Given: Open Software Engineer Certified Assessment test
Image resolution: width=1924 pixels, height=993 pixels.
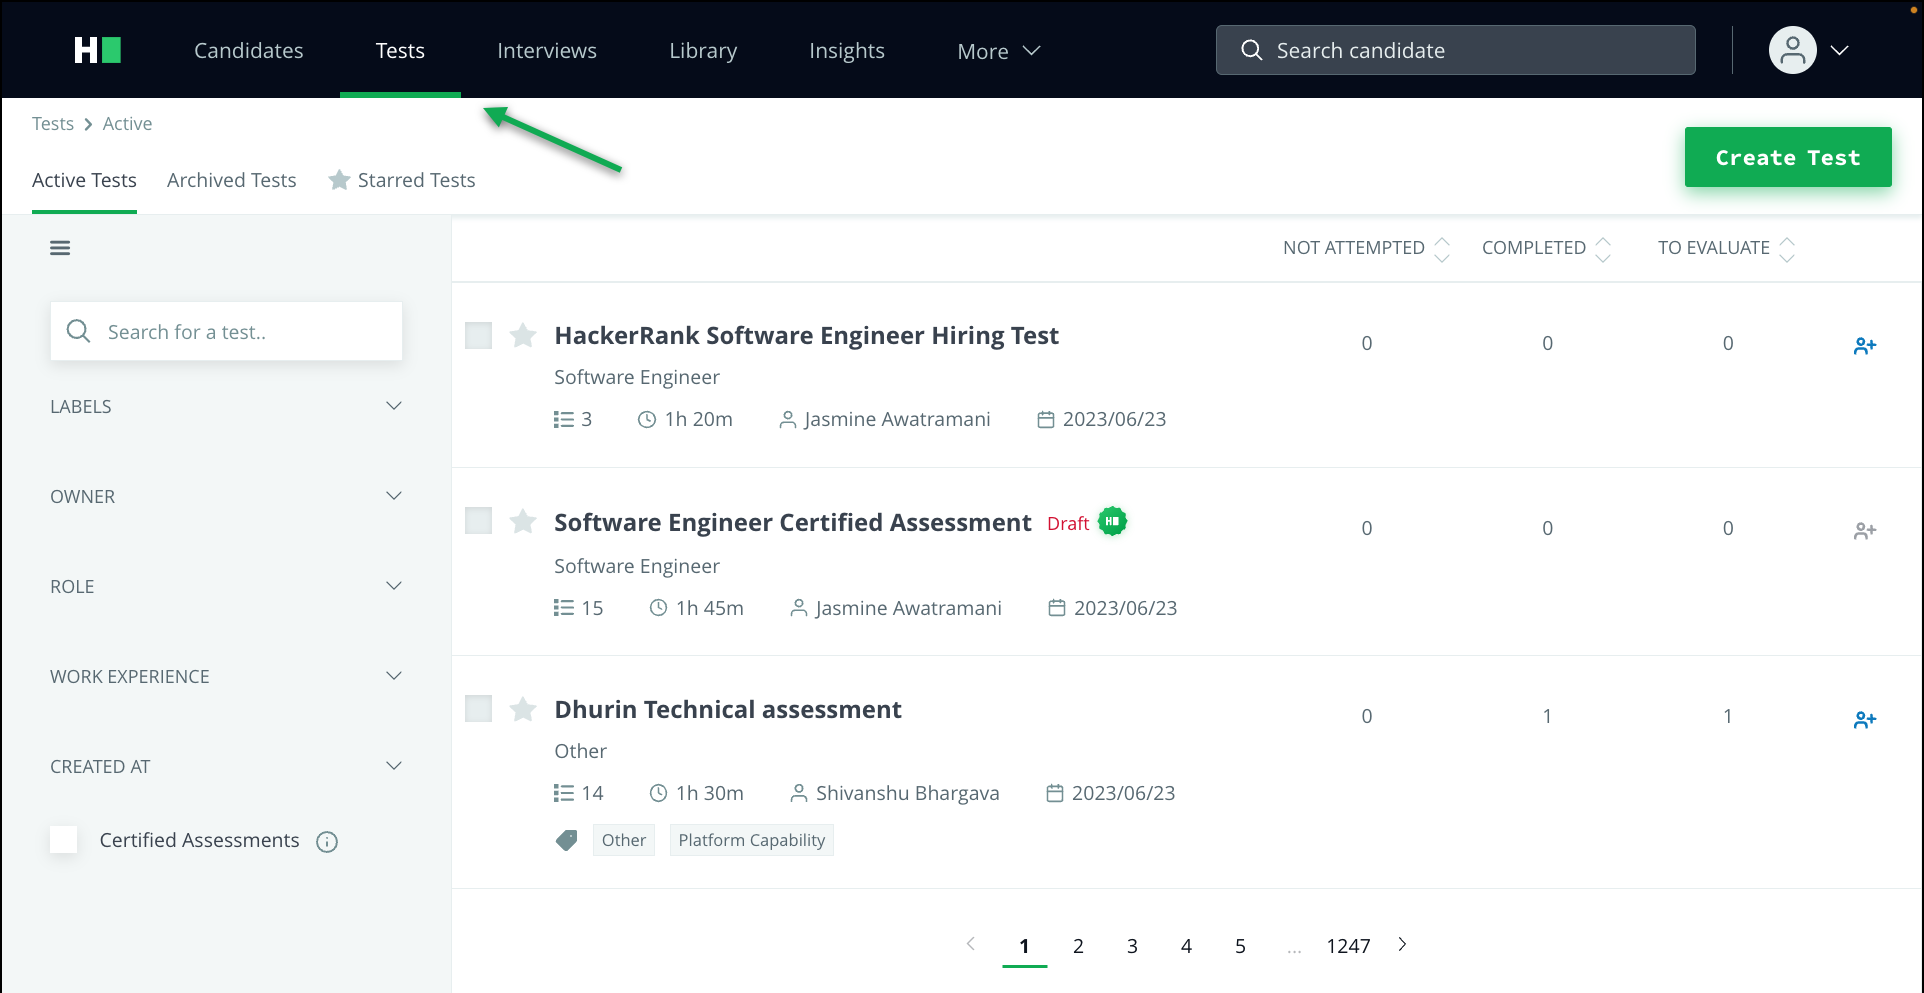Looking at the screenshot, I should coord(793,522).
